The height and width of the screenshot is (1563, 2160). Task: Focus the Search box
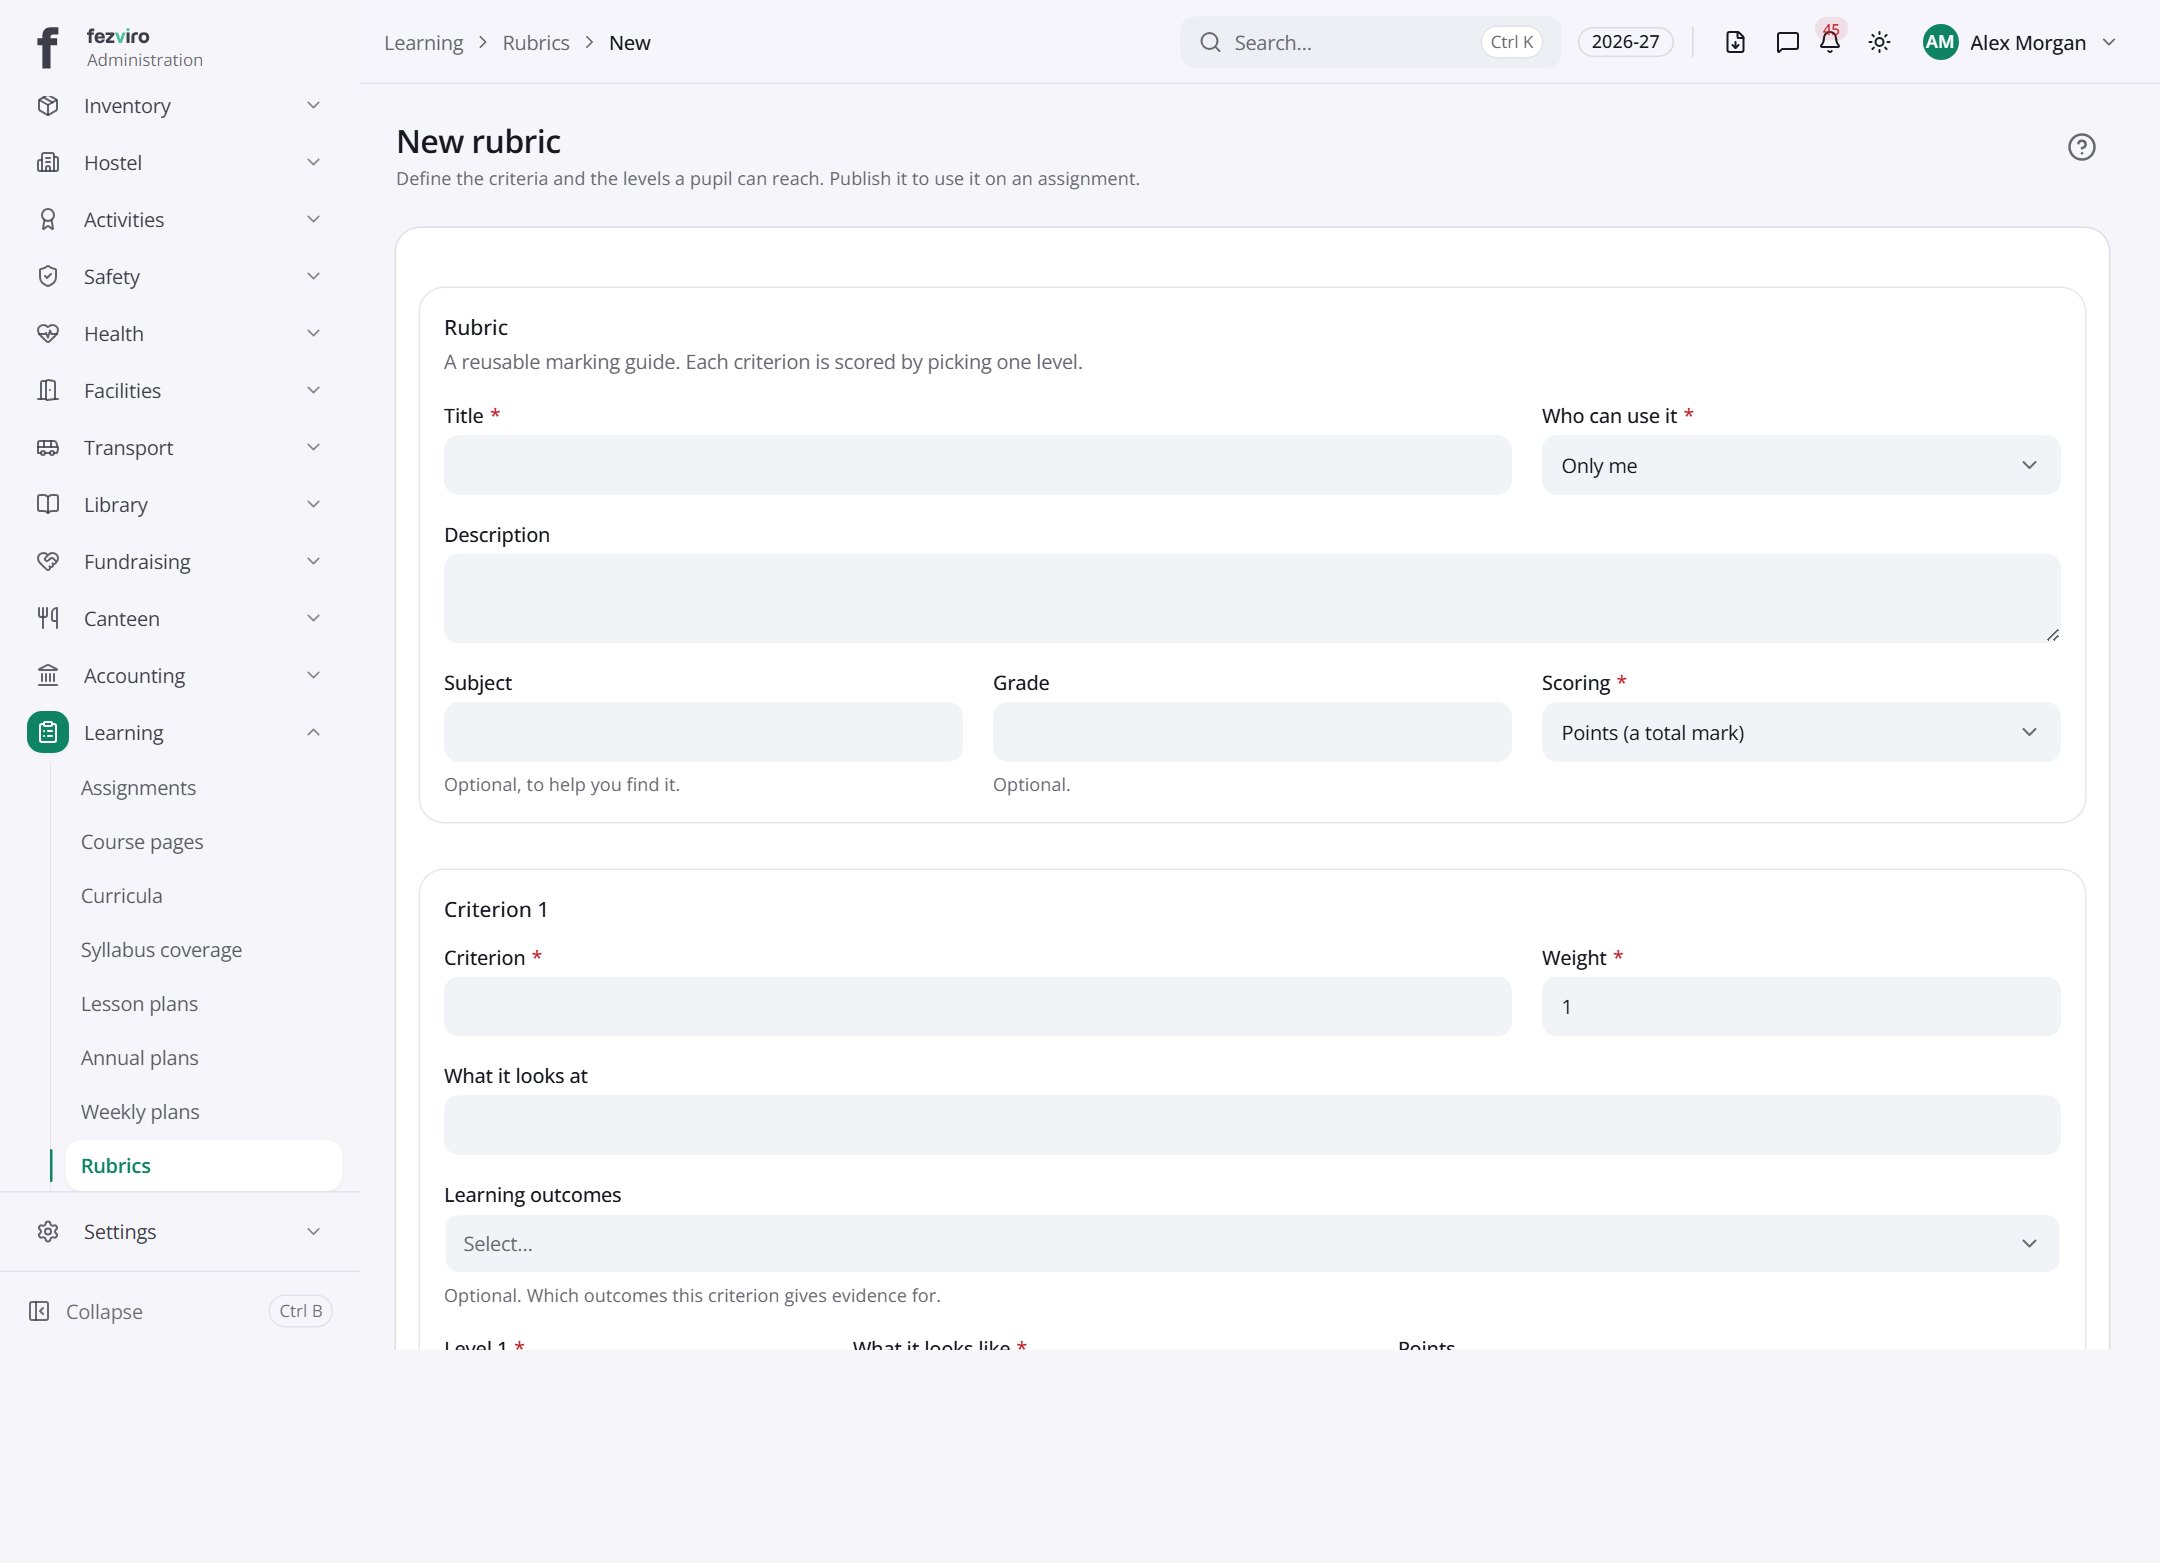tap(1370, 42)
